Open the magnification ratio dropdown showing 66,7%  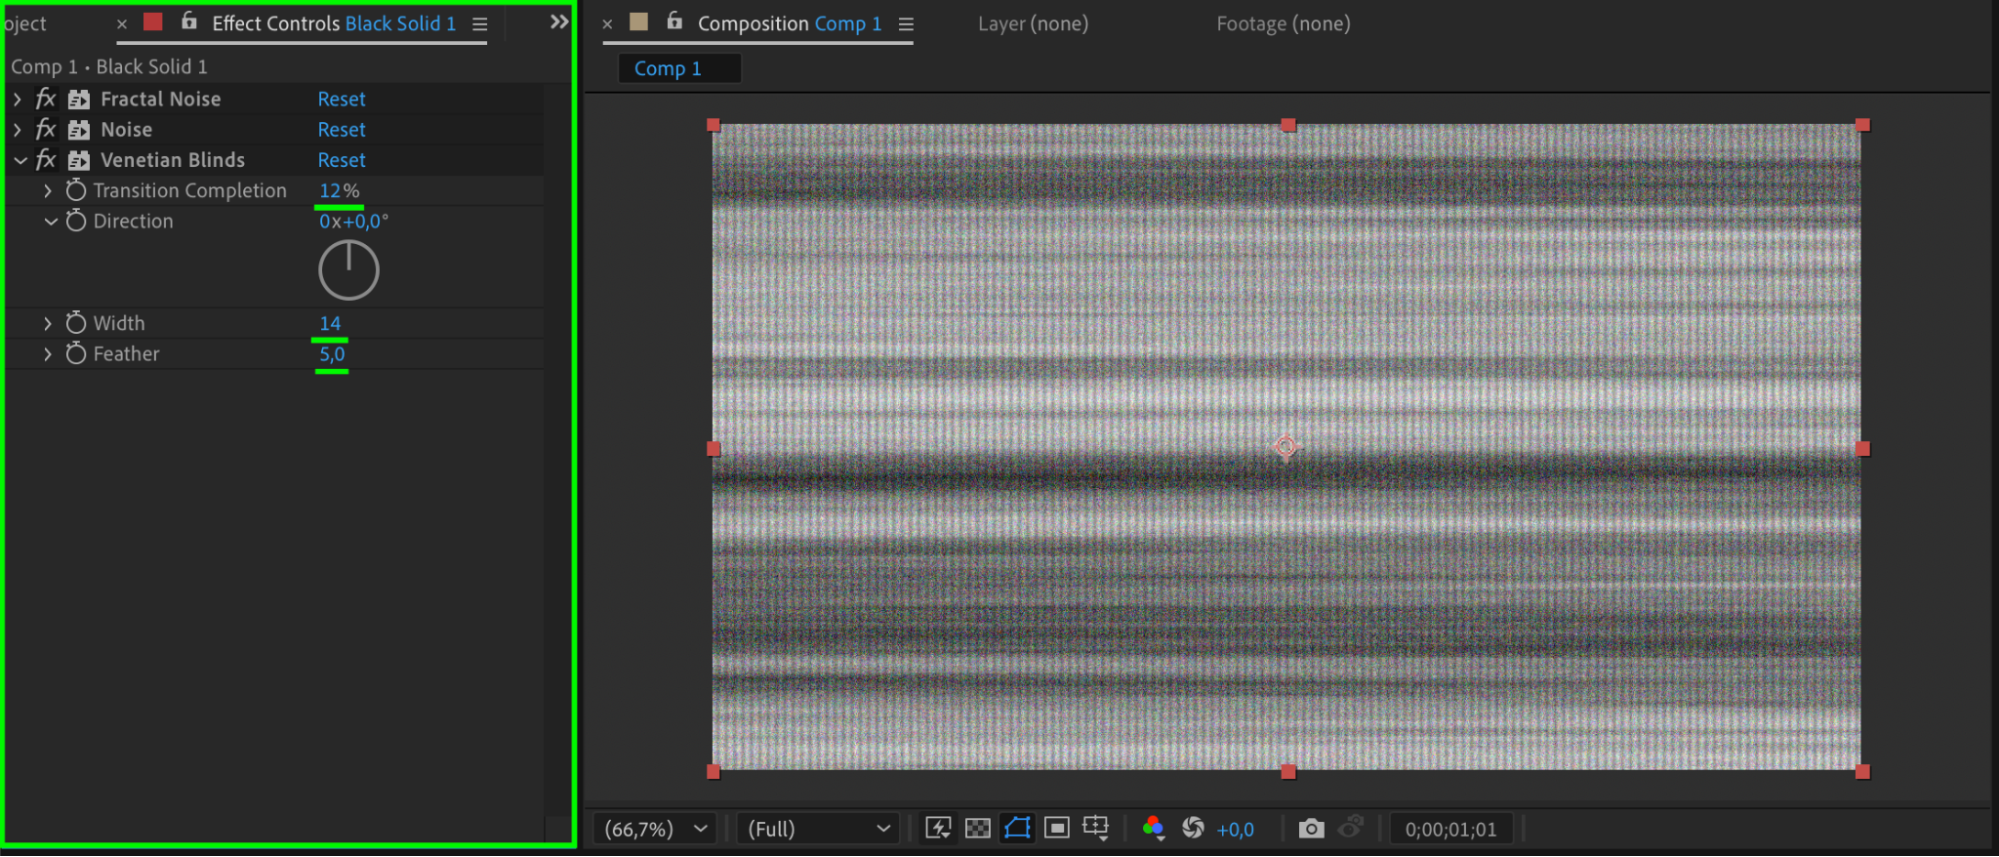656,829
